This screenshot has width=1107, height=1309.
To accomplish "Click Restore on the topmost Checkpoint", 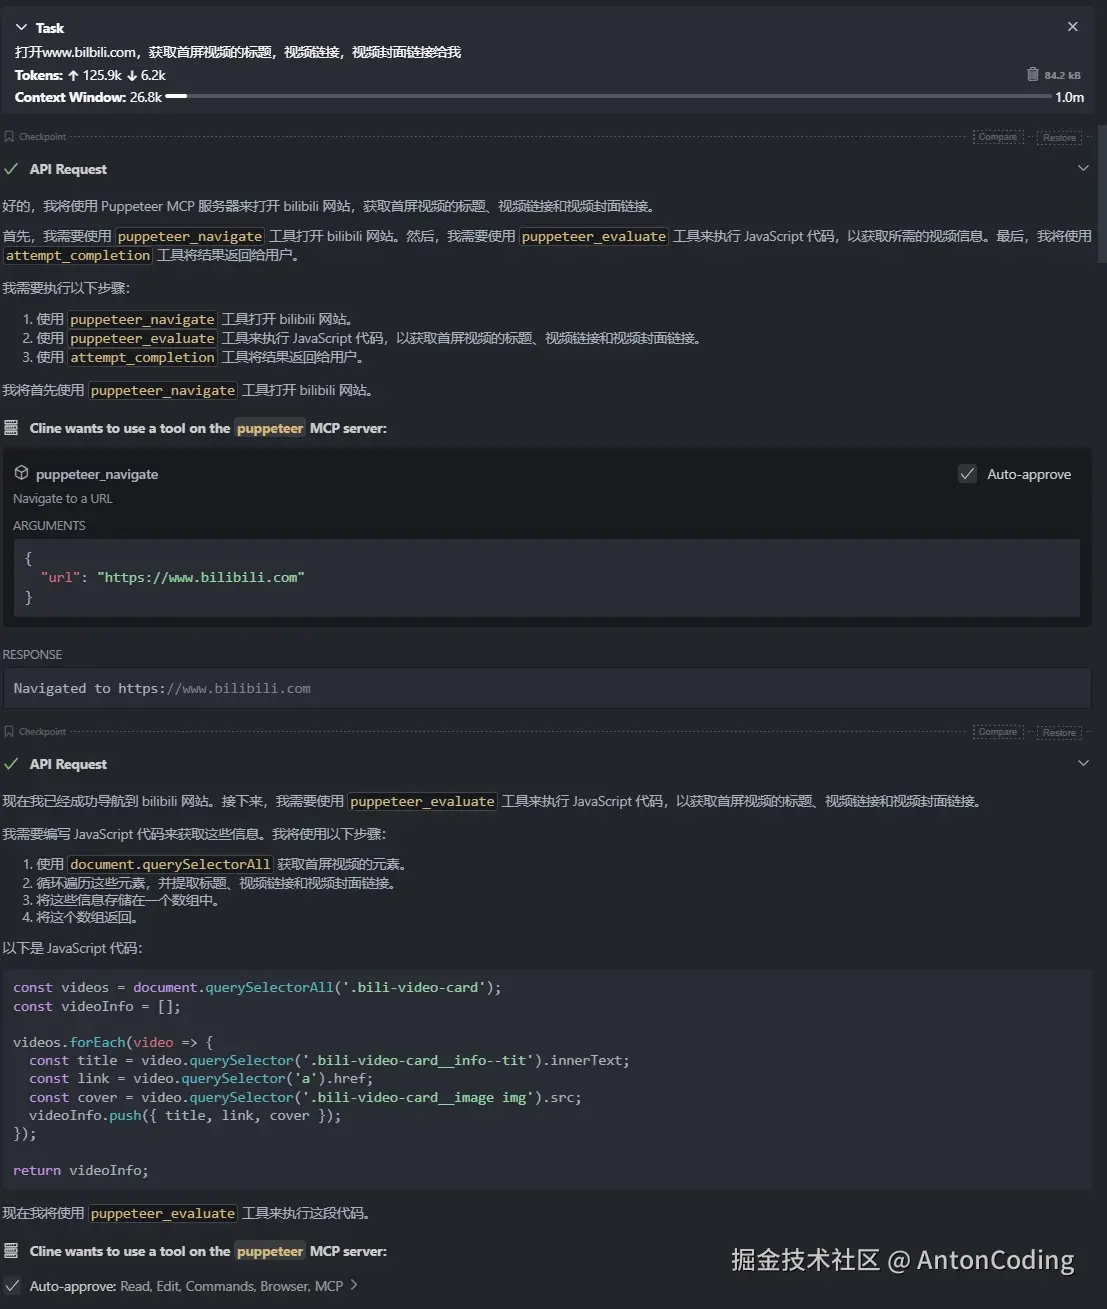I will pyautogui.click(x=1059, y=137).
